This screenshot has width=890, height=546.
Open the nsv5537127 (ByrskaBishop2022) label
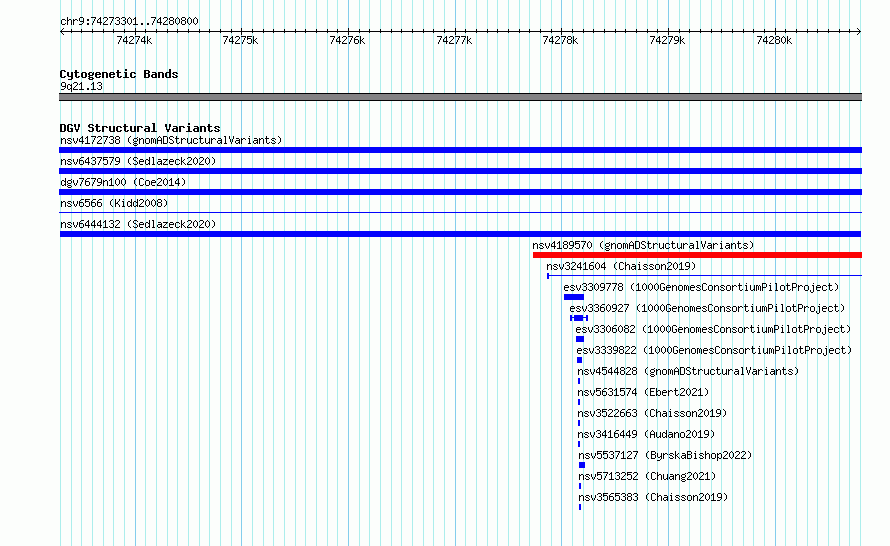pyautogui.click(x=665, y=455)
